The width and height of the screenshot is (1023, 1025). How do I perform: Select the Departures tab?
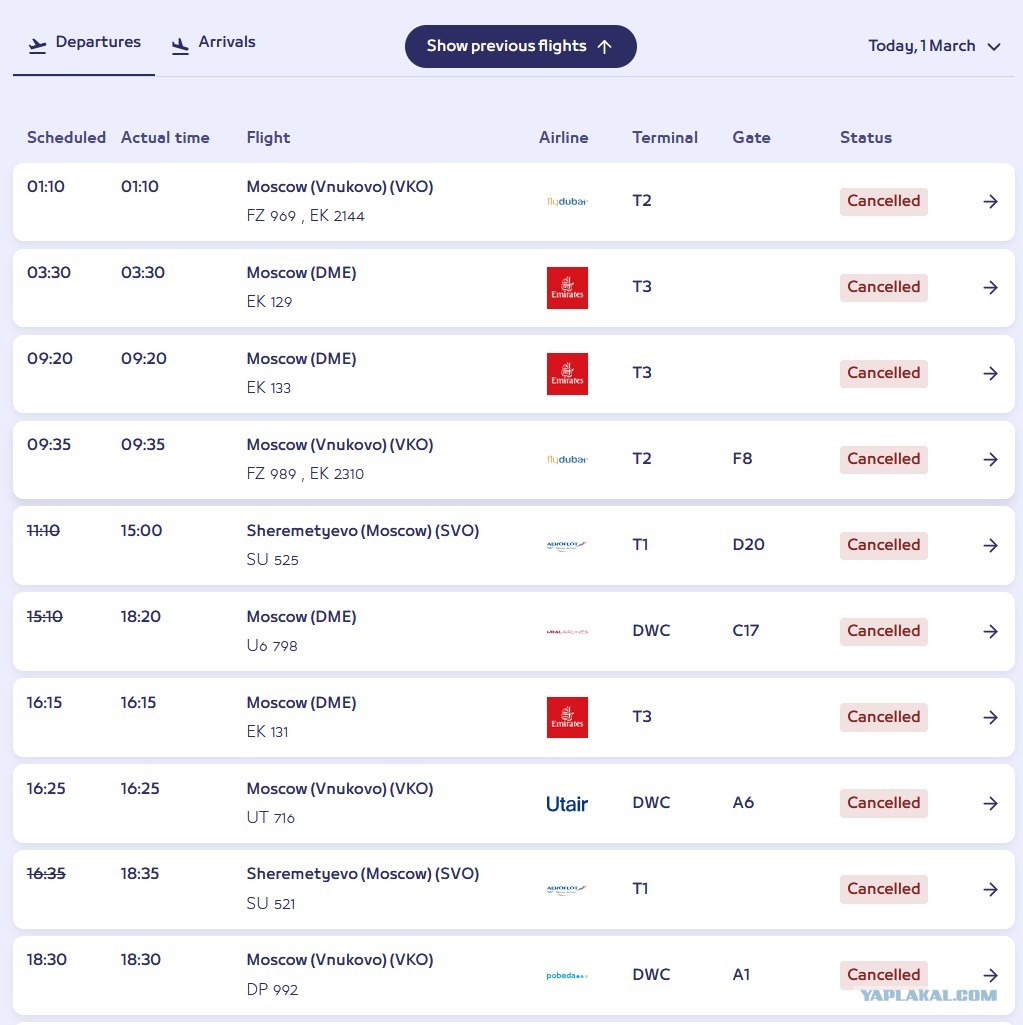pos(84,43)
